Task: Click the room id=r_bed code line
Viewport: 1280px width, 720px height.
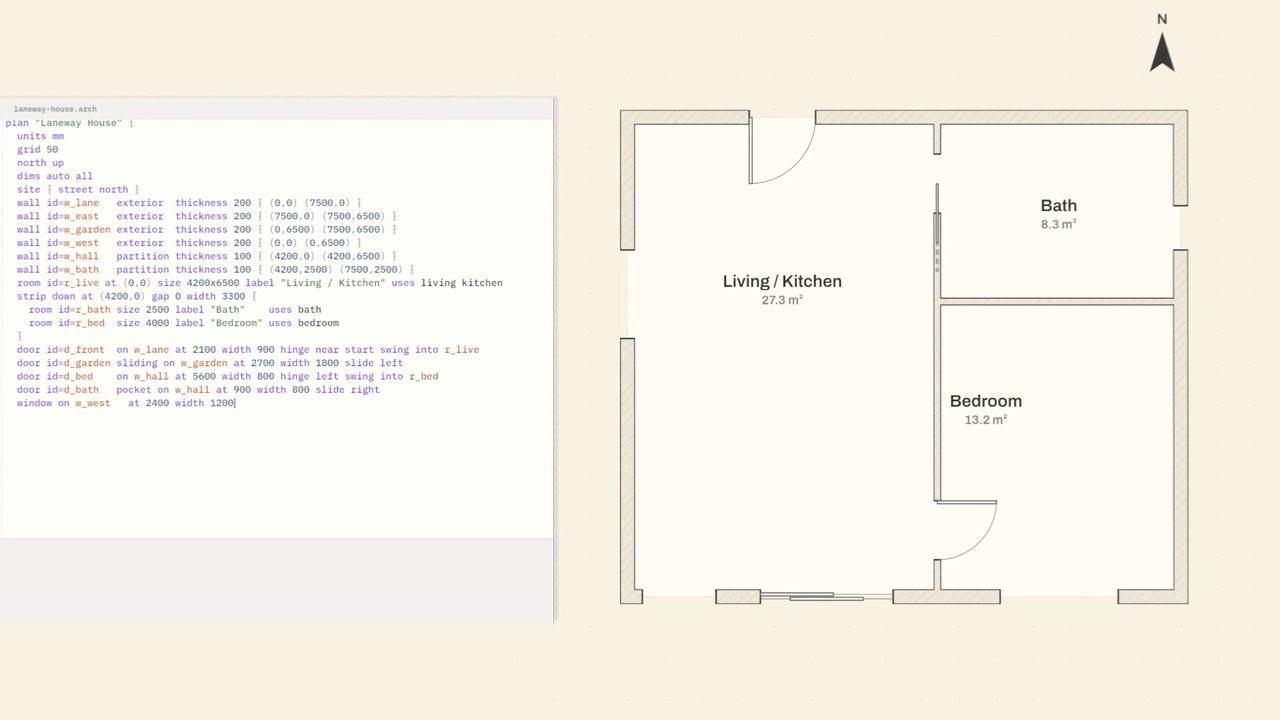Action: (184, 323)
